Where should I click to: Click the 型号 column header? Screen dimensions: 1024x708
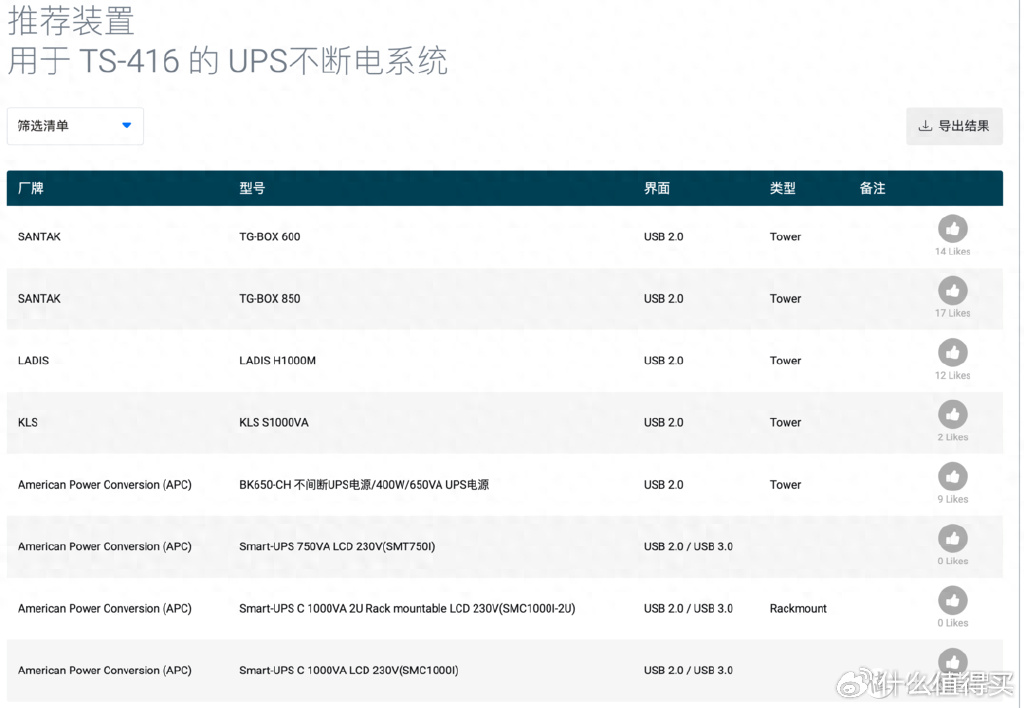pos(252,188)
